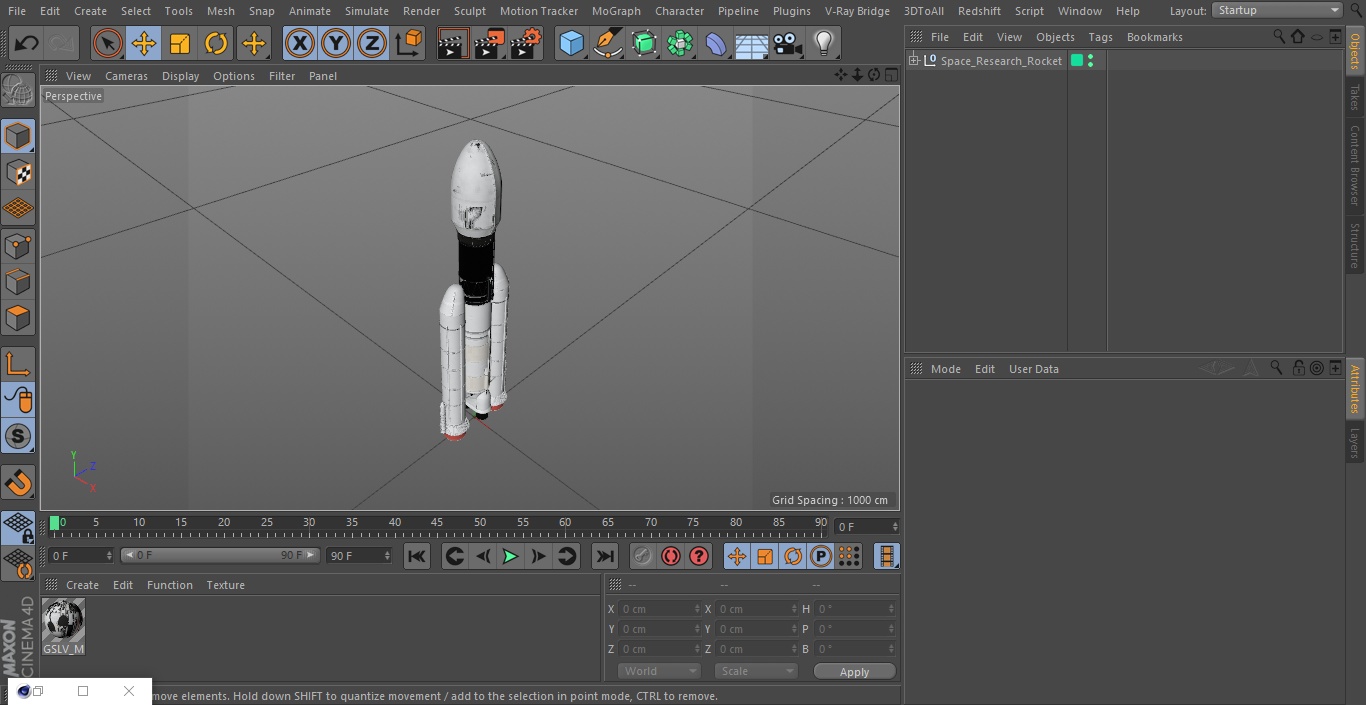This screenshot has height=705, width=1366.
Task: Open the green Array modeling object icon
Action: pos(680,43)
